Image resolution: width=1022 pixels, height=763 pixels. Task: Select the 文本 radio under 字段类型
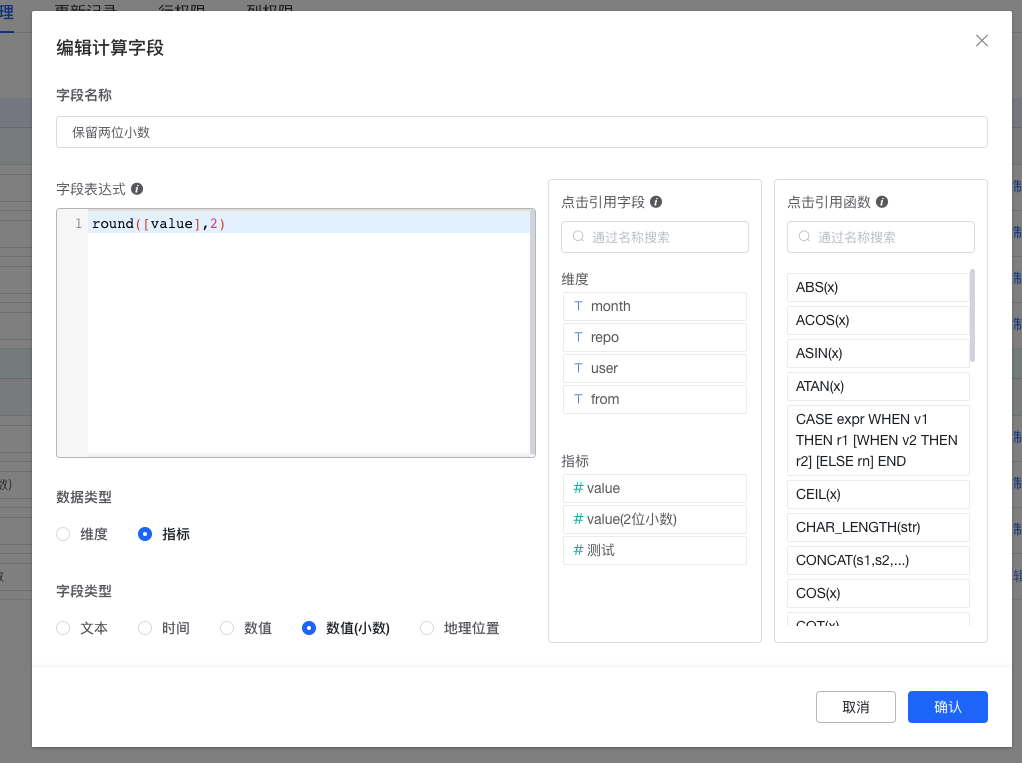point(62,628)
